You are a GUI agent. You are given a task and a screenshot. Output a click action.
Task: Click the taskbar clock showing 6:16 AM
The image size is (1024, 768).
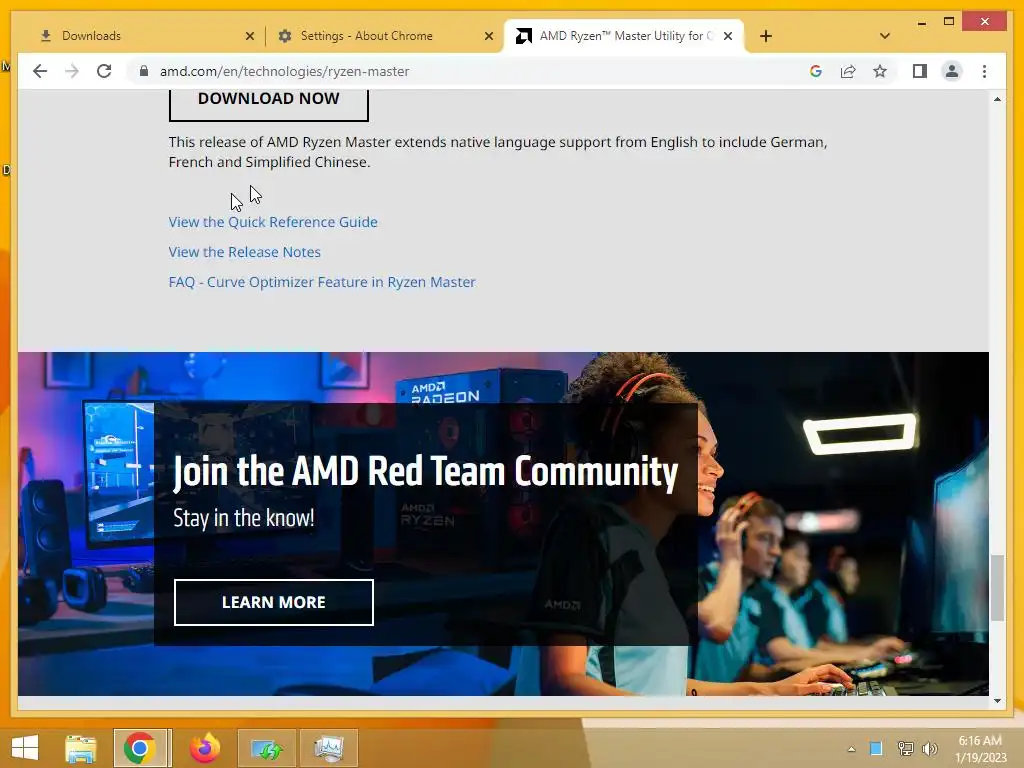coord(980,749)
